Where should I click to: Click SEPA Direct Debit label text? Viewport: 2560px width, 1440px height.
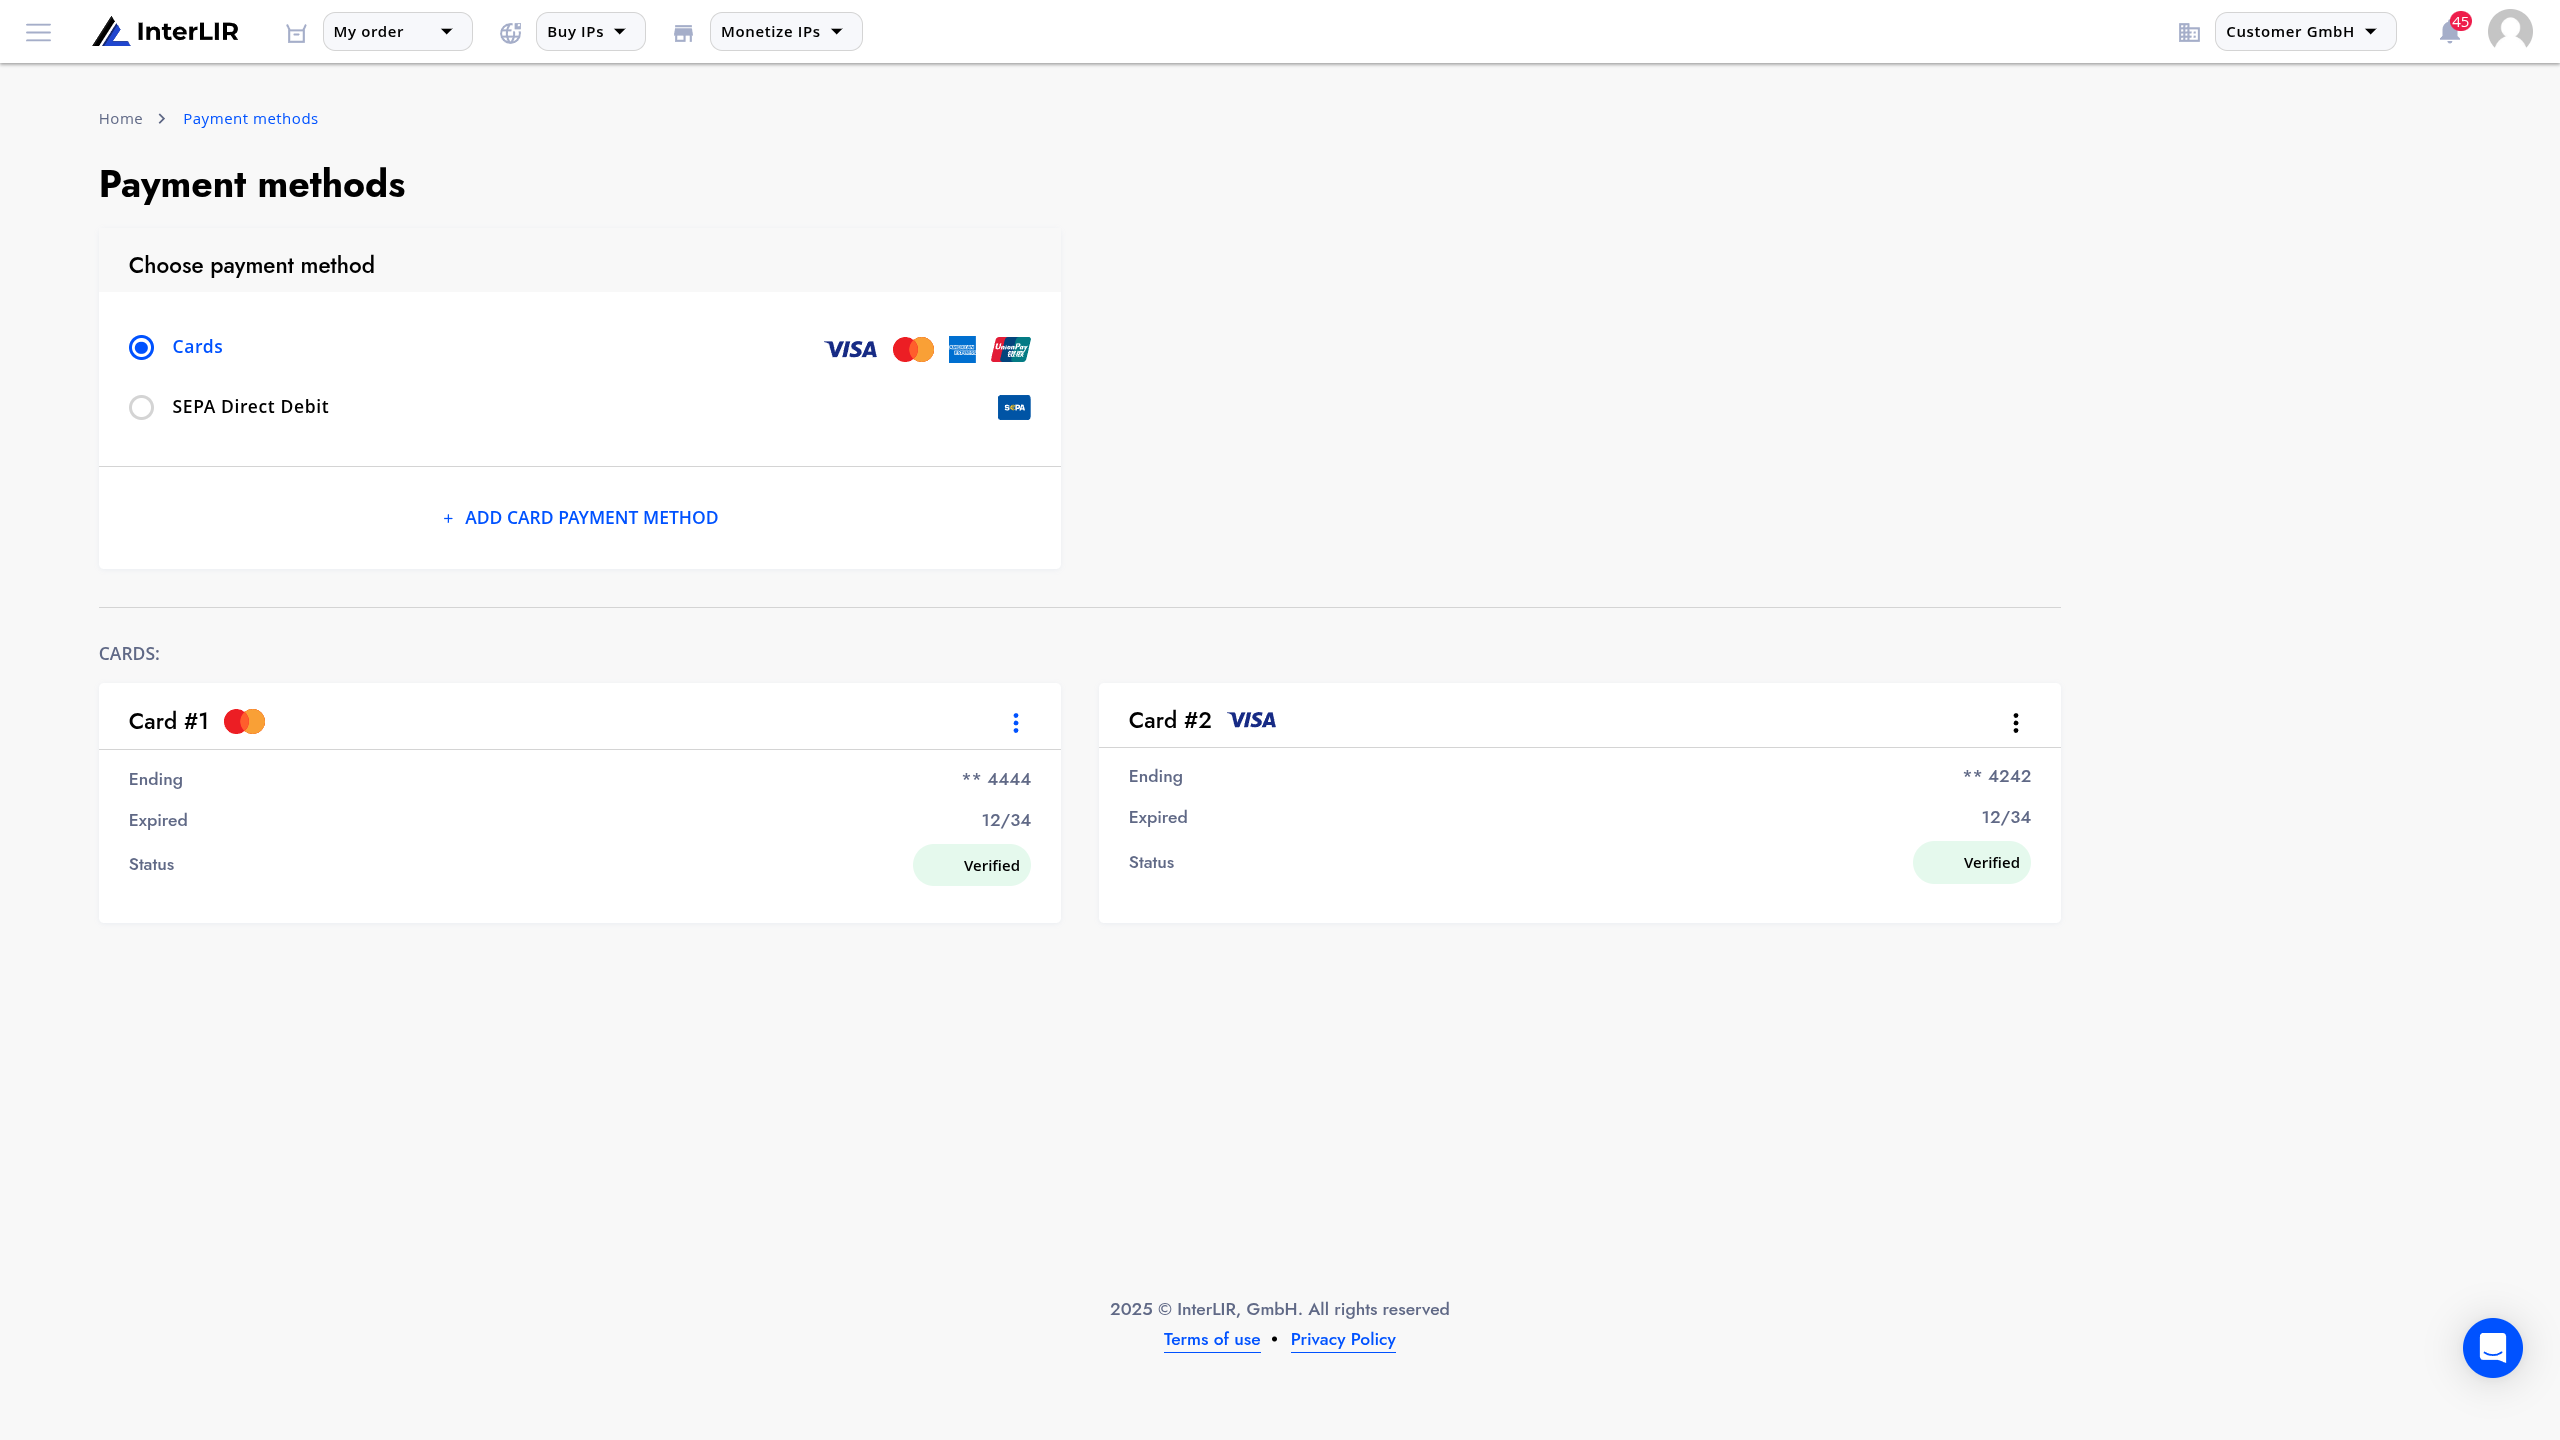(250, 407)
